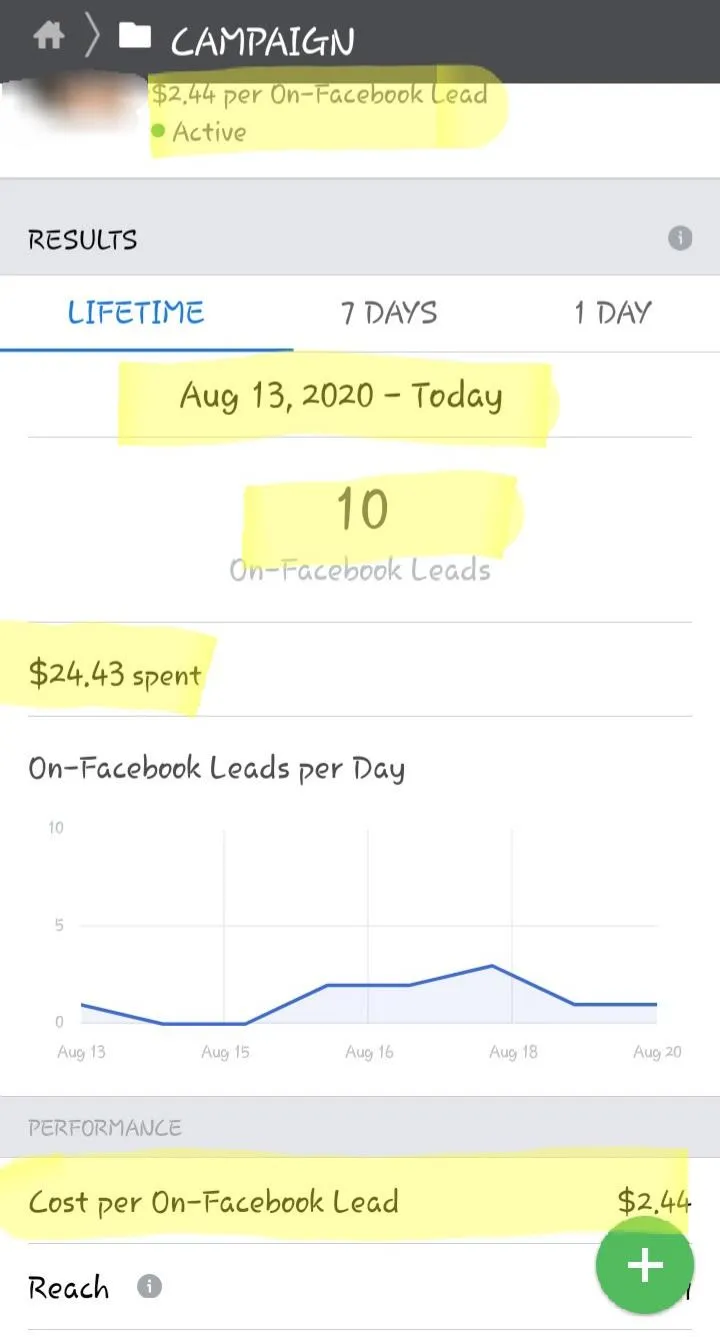Viewport: 720px width, 1339px height.
Task: Open the Results info icon
Action: [x=680, y=238]
